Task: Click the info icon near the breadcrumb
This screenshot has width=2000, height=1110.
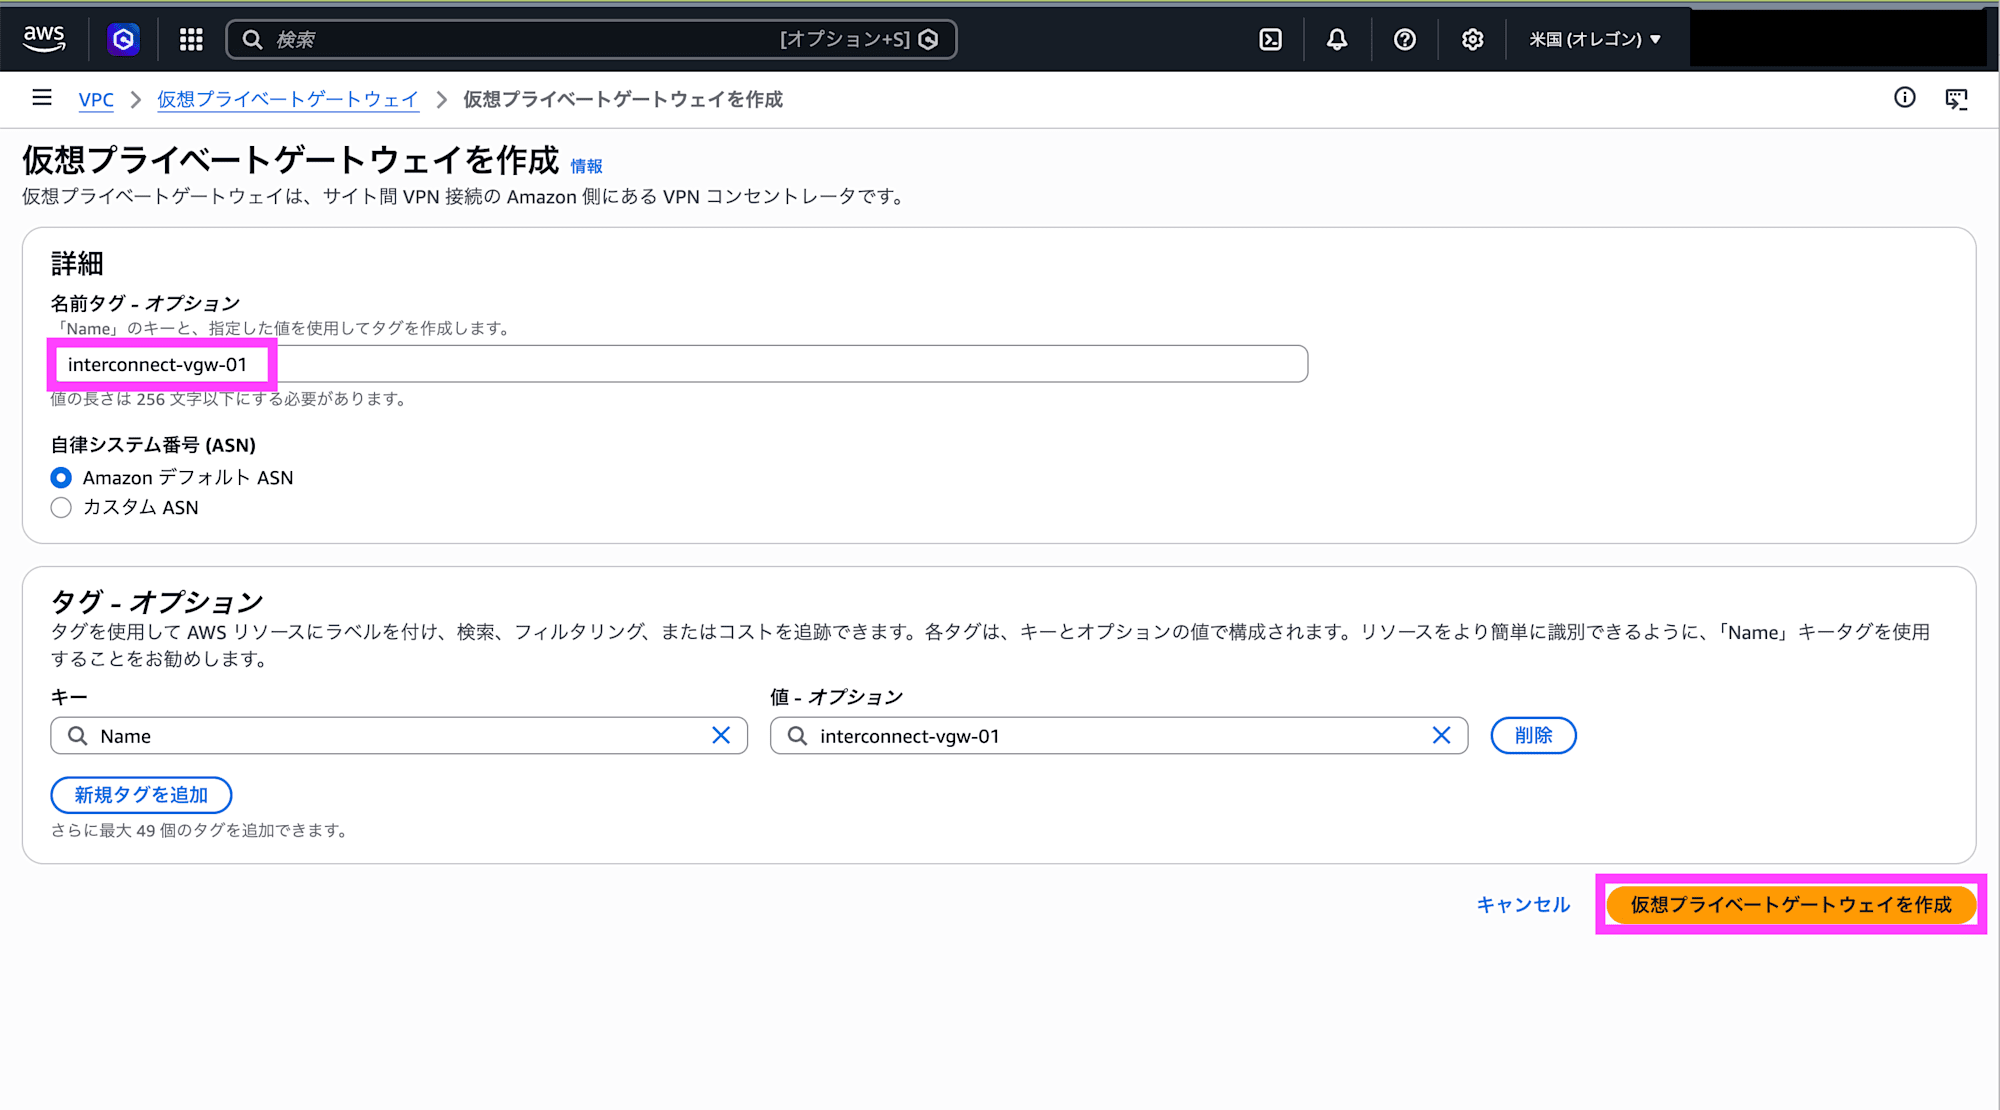Action: click(1904, 98)
